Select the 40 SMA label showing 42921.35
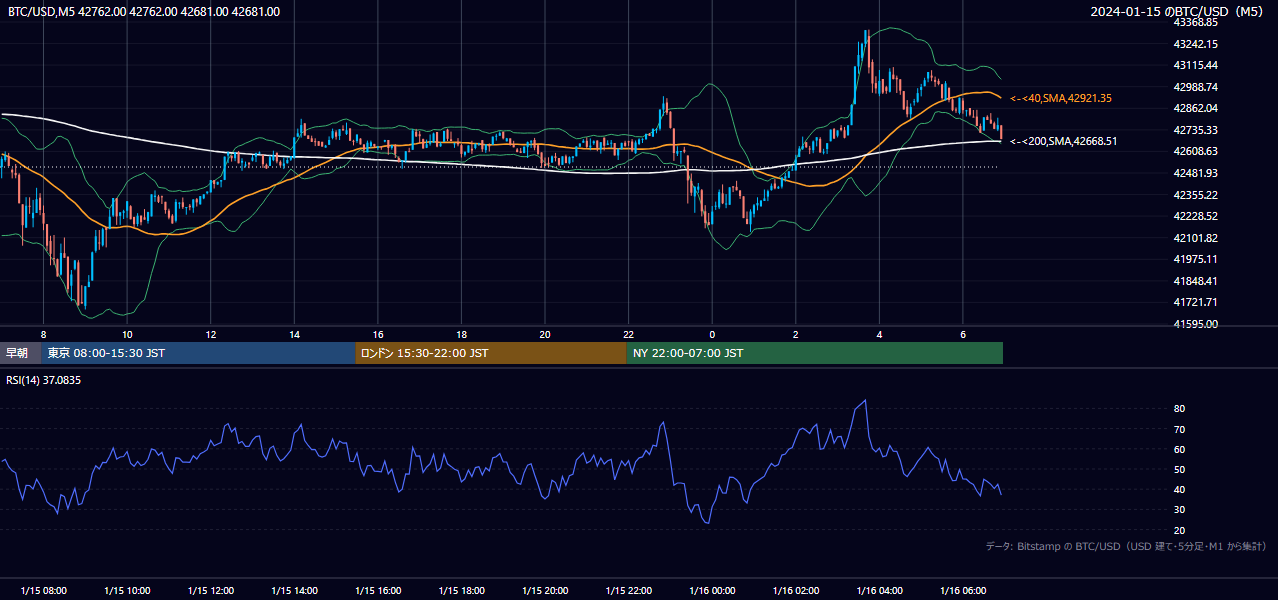The image size is (1278, 600). pos(1060,98)
